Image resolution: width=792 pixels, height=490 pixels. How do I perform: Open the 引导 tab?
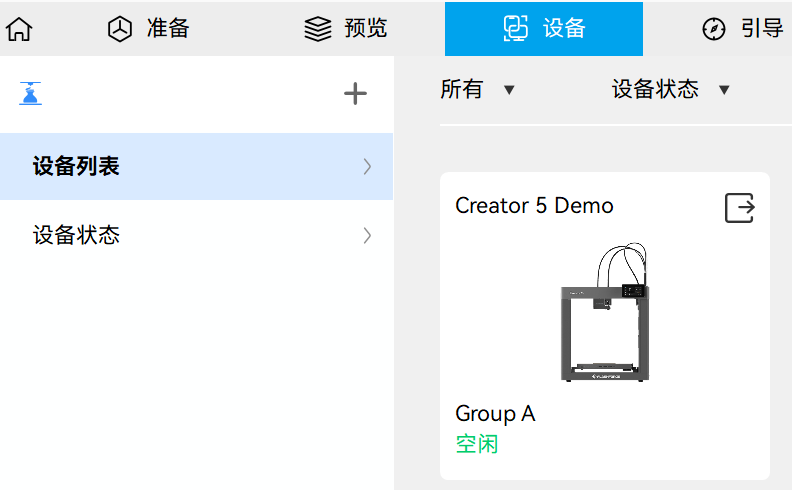[742, 28]
